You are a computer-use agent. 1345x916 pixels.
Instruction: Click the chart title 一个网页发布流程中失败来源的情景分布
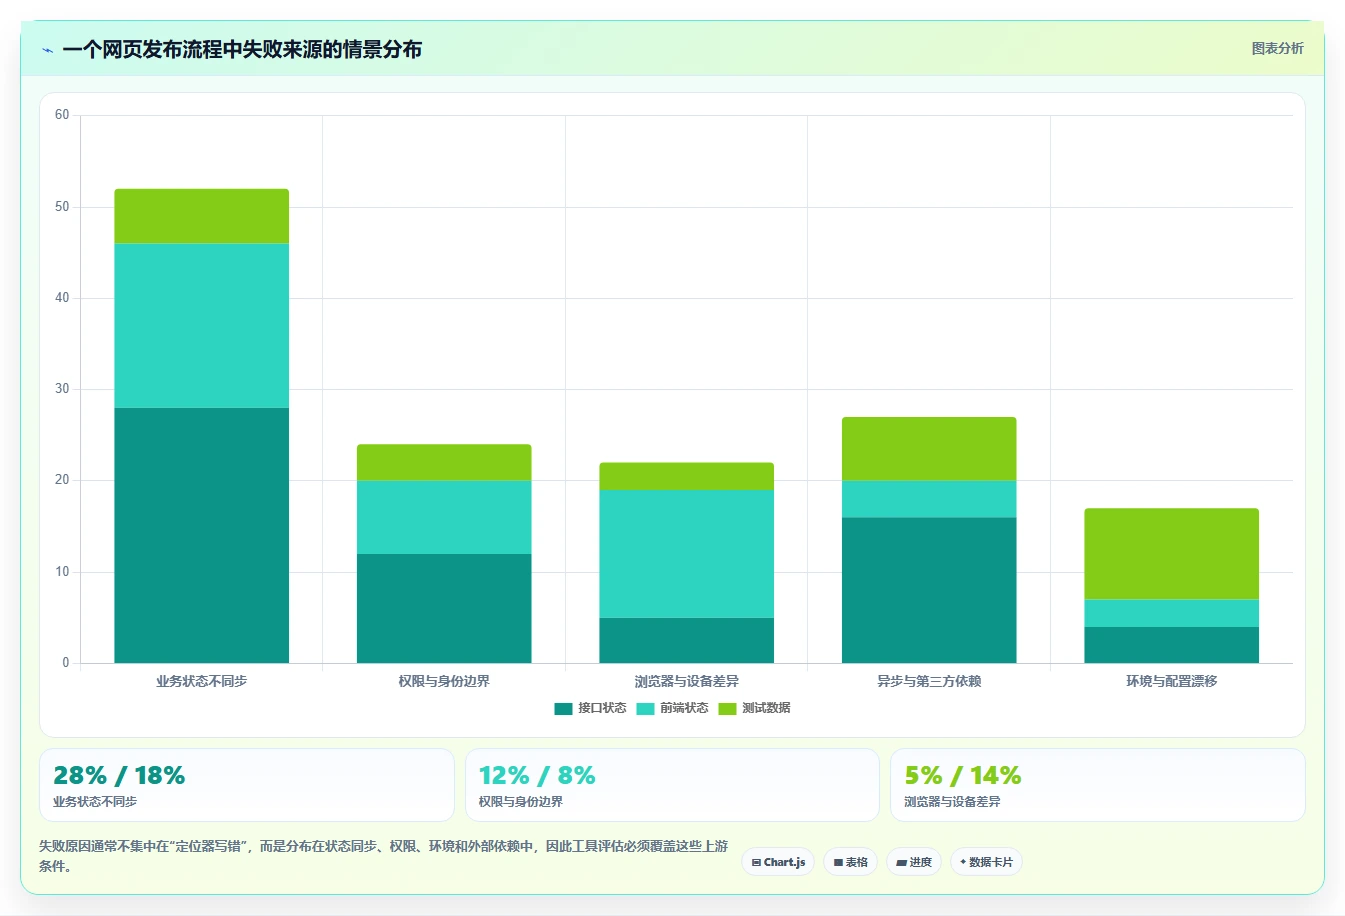242,49
